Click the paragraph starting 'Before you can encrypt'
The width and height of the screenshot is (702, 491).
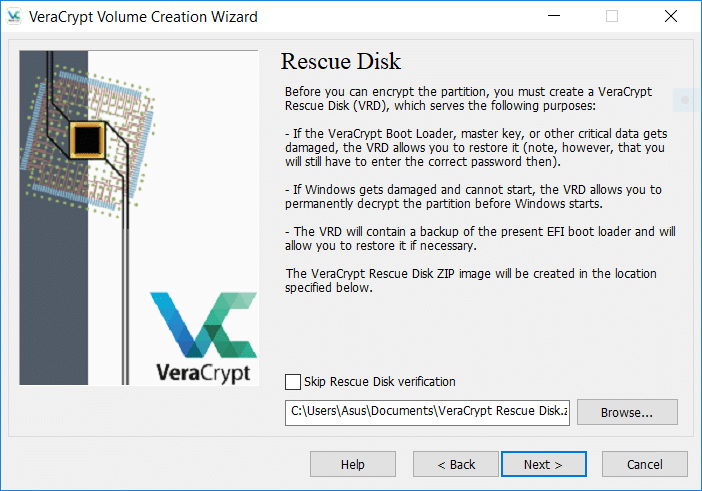click(x=468, y=98)
